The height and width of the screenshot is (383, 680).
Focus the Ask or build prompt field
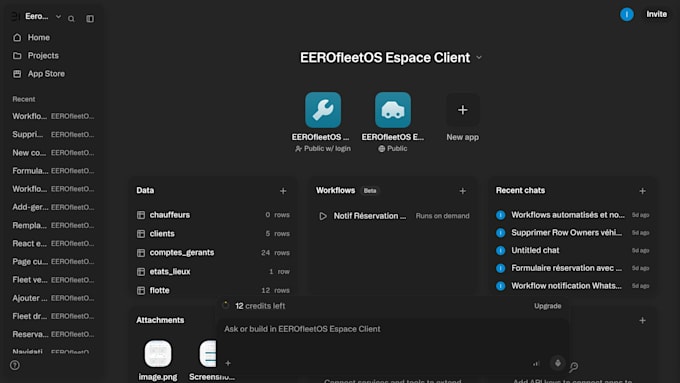pyautogui.click(x=392, y=329)
